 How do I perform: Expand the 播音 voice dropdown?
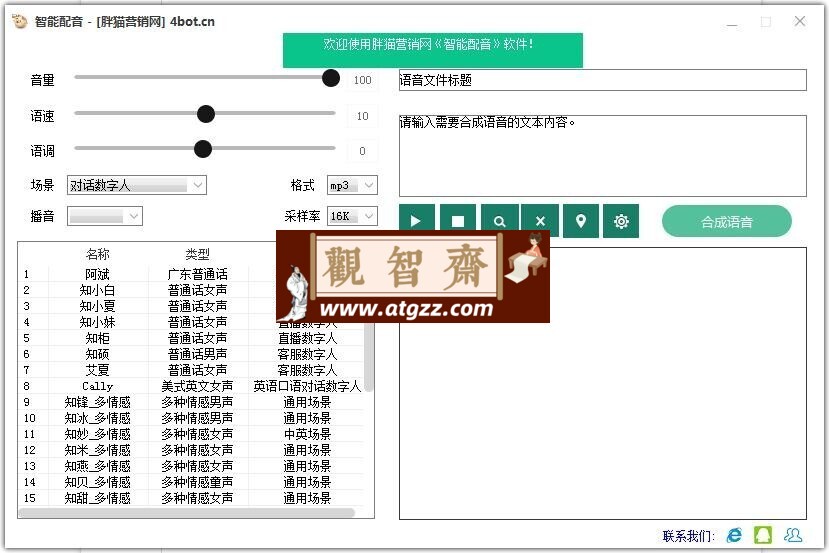[105, 216]
